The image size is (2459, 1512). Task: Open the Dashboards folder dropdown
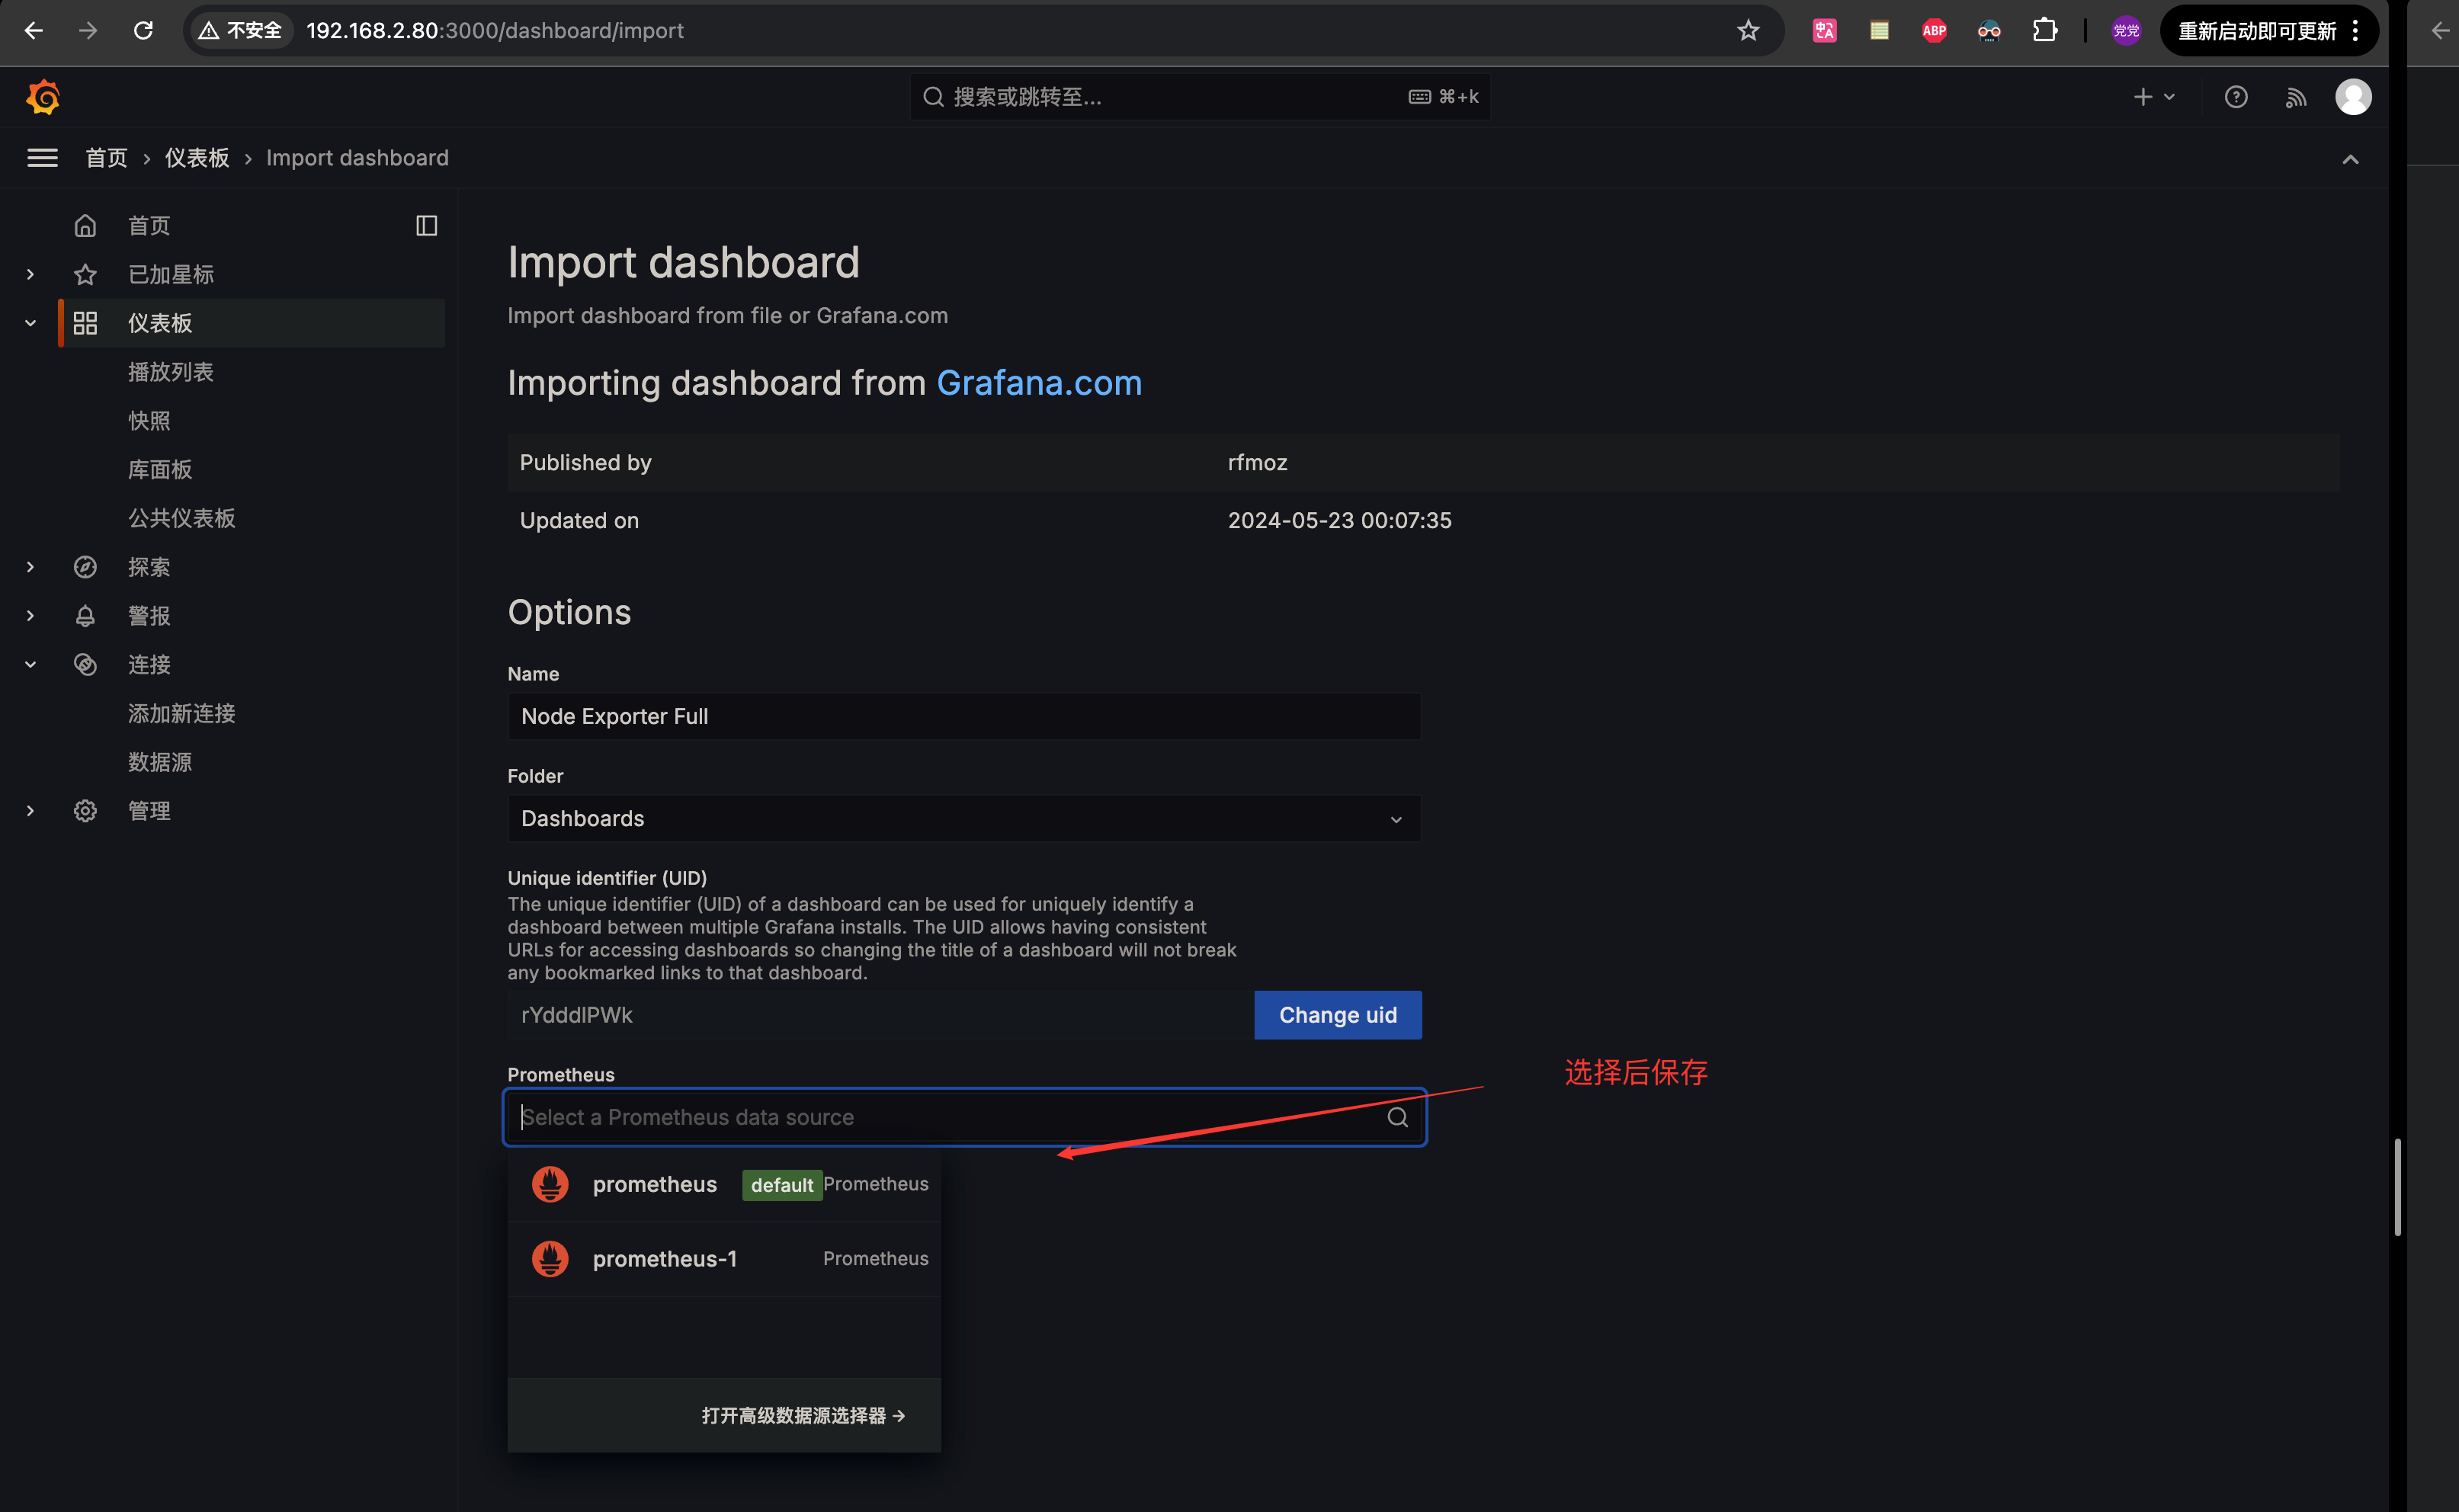point(964,819)
